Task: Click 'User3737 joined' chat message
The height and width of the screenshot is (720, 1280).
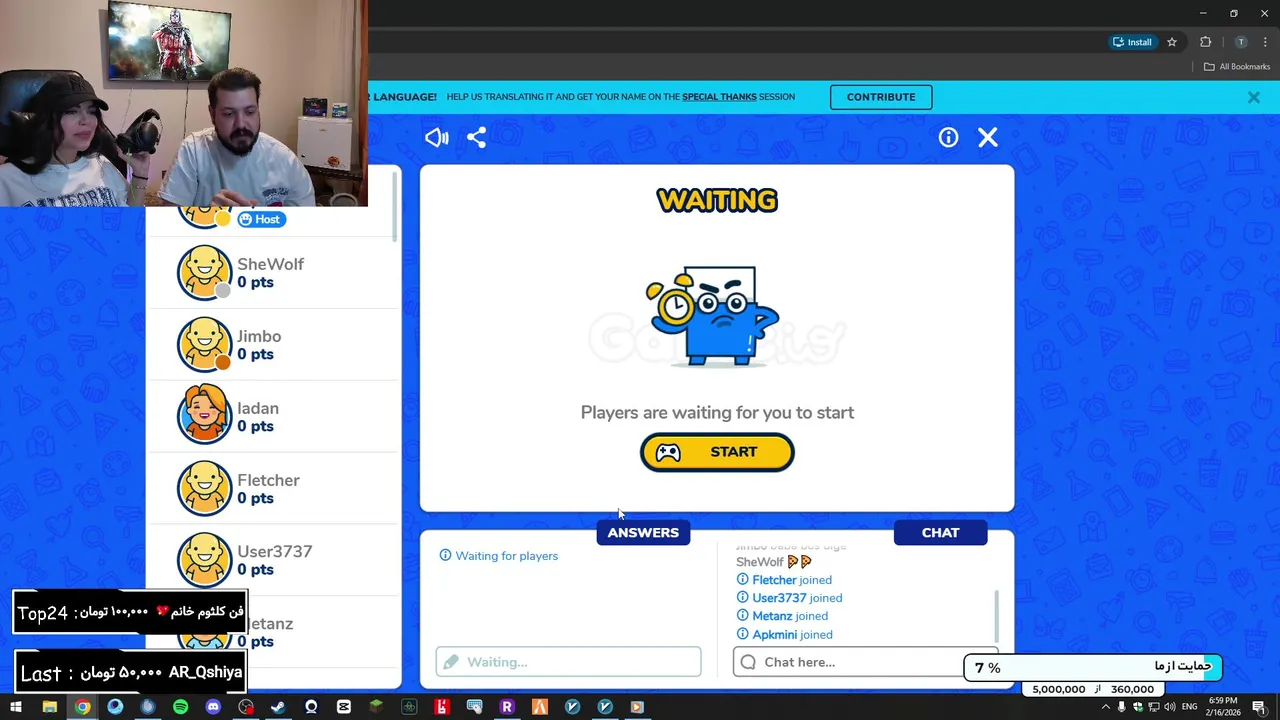Action: (789, 598)
